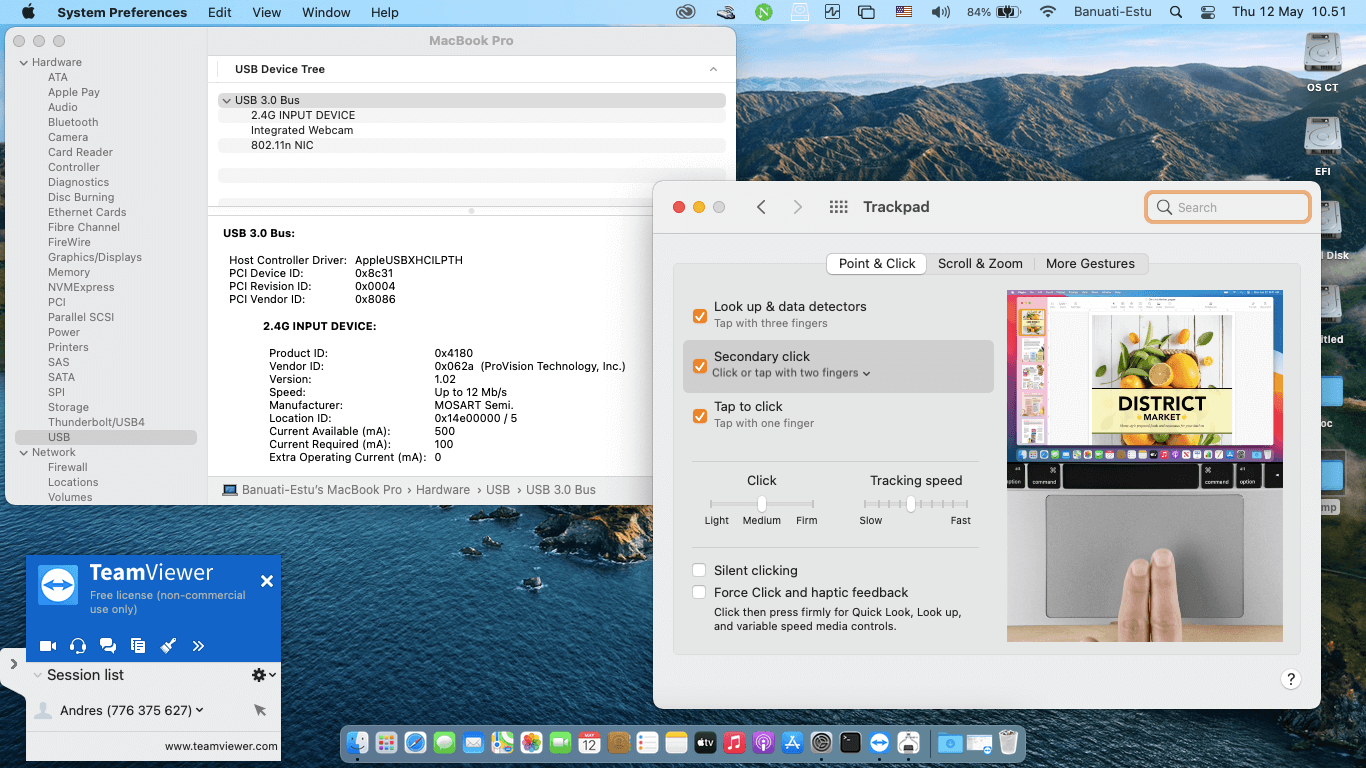Go back using the Trackpad back arrow
The width and height of the screenshot is (1366, 768).
pyautogui.click(x=761, y=207)
